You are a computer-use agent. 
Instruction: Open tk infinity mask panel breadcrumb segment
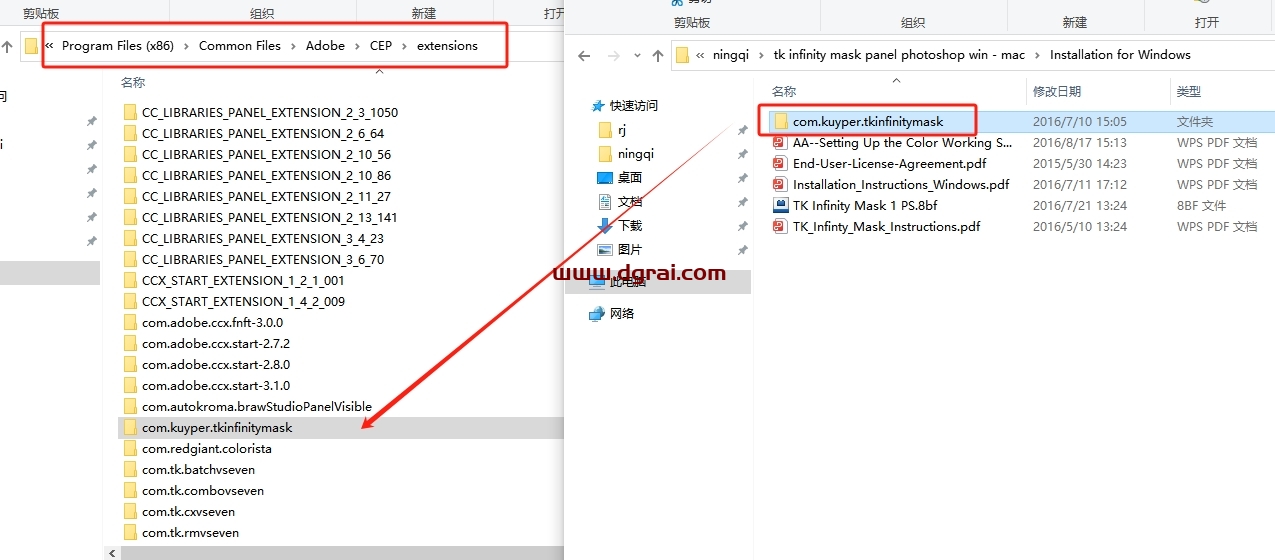click(899, 55)
